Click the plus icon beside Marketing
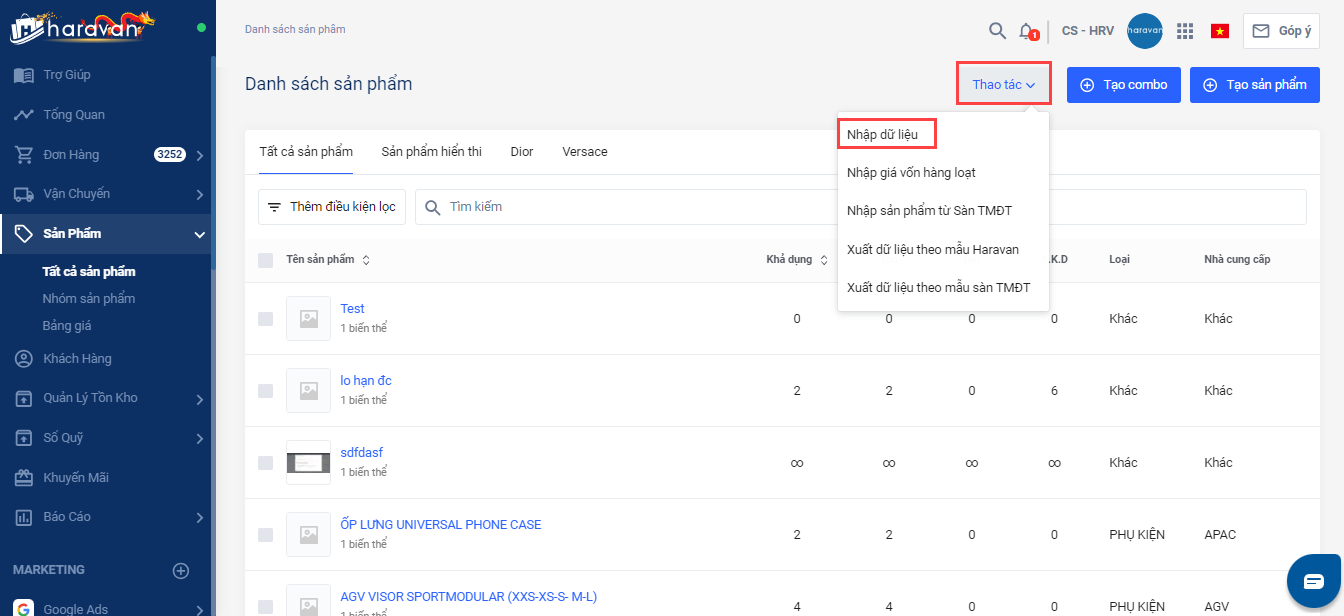This screenshot has height=616, width=1344. click(181, 570)
